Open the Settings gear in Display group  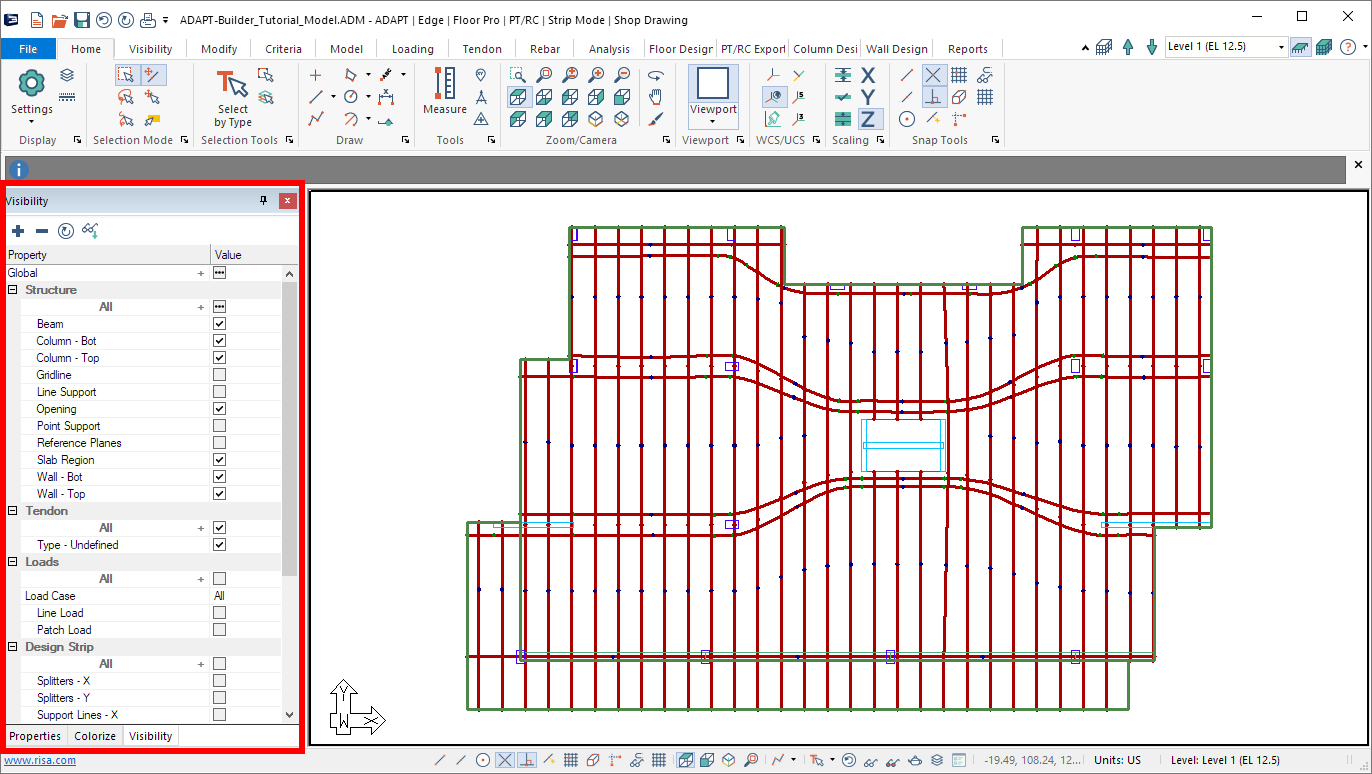click(32, 84)
